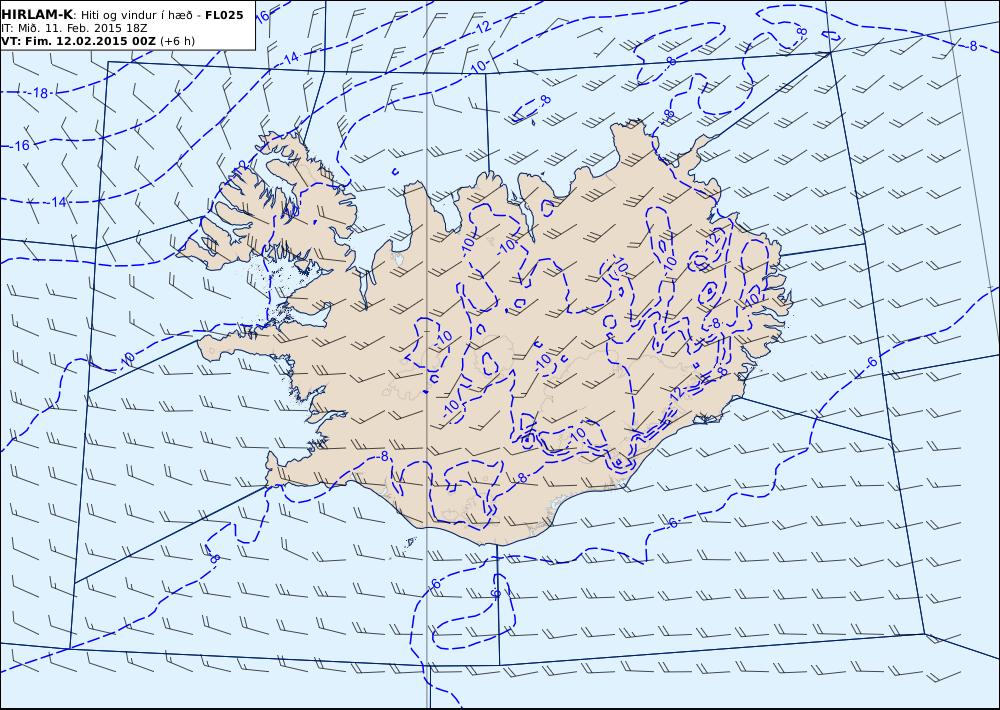Click the issue time line 'IT: Mið. 11. Feb. 2015 18Z'
Screen dimensions: 1000x710
point(74,28)
